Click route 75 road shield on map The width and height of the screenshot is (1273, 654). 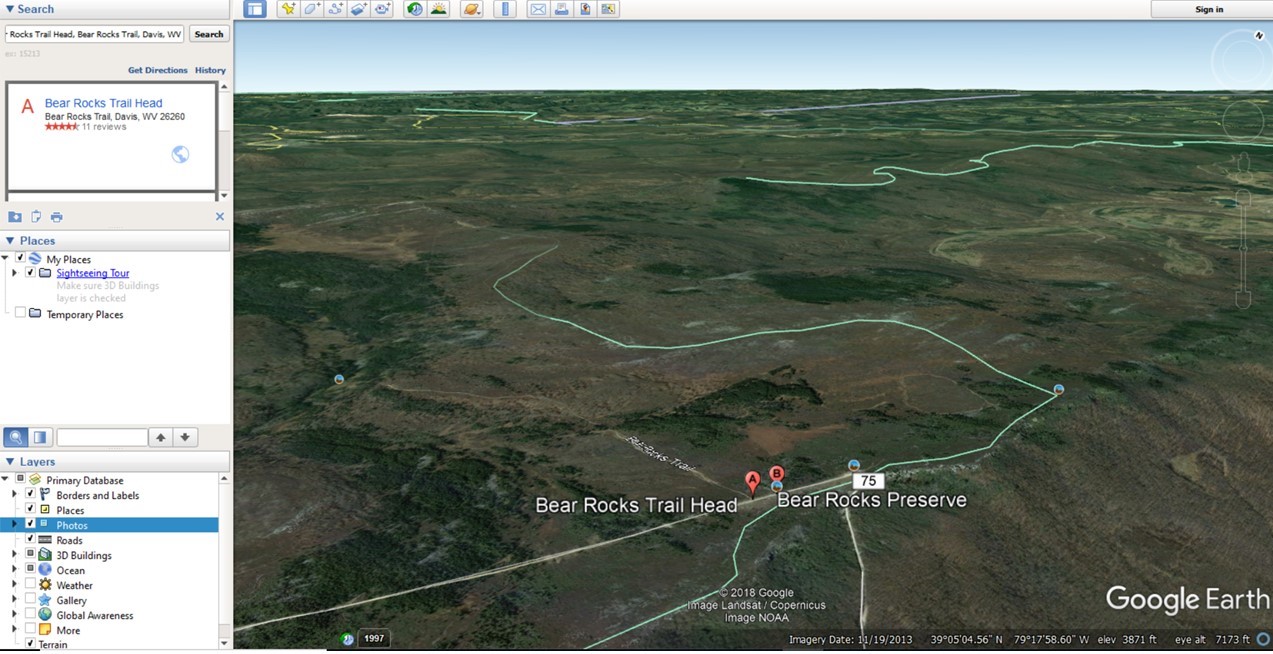[867, 481]
